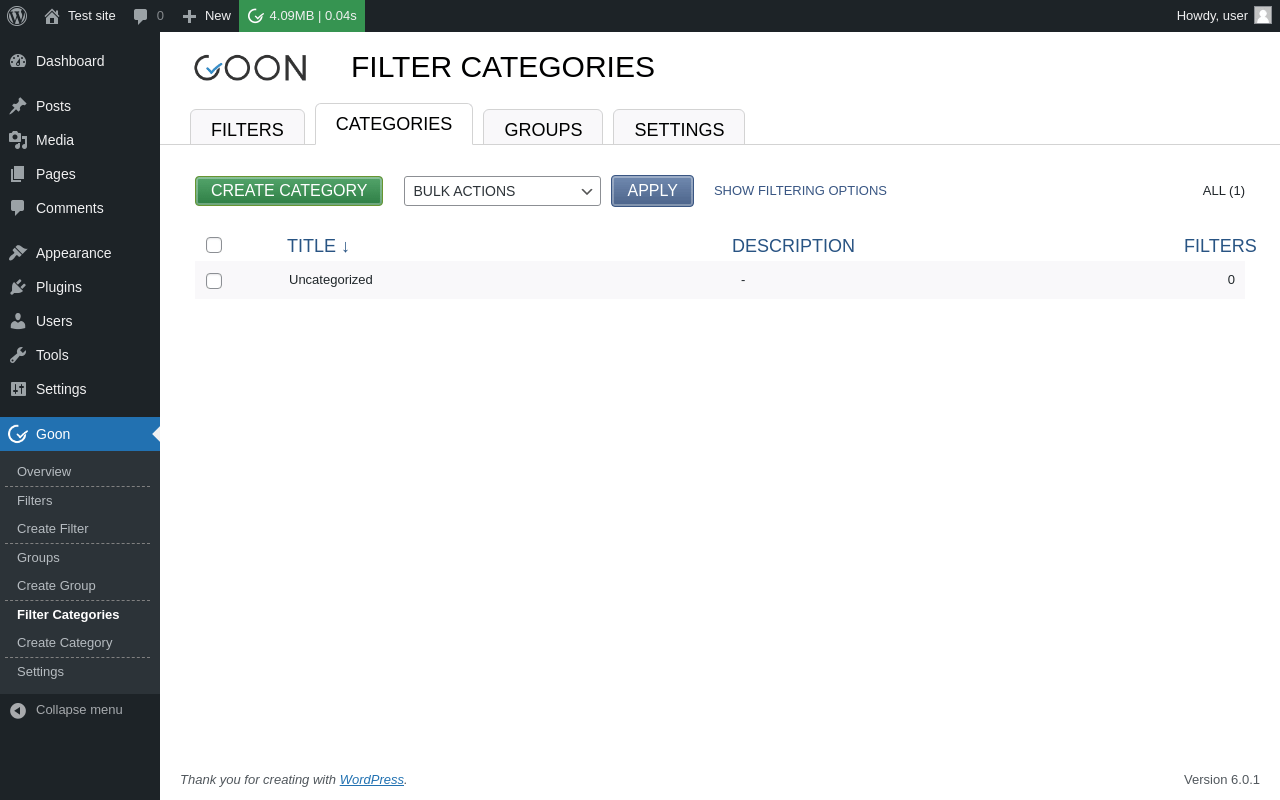Click the Test site name link
Screen dimensions: 1280x800
[x=92, y=16]
